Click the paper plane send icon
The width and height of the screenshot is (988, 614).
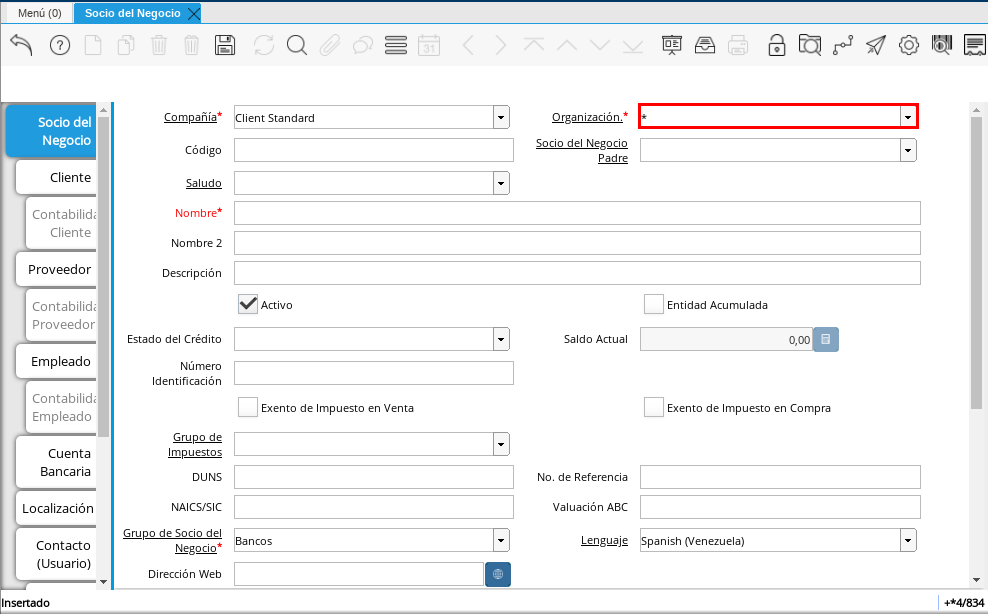(875, 45)
